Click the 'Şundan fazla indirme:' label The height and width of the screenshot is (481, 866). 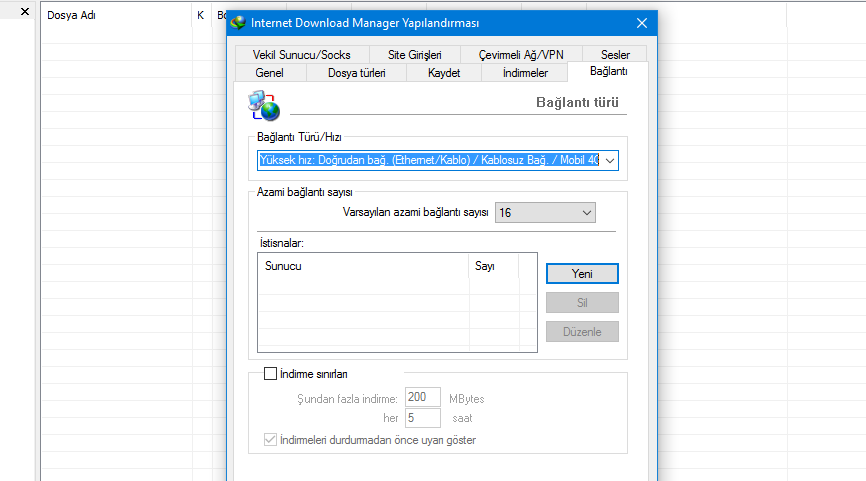point(347,399)
